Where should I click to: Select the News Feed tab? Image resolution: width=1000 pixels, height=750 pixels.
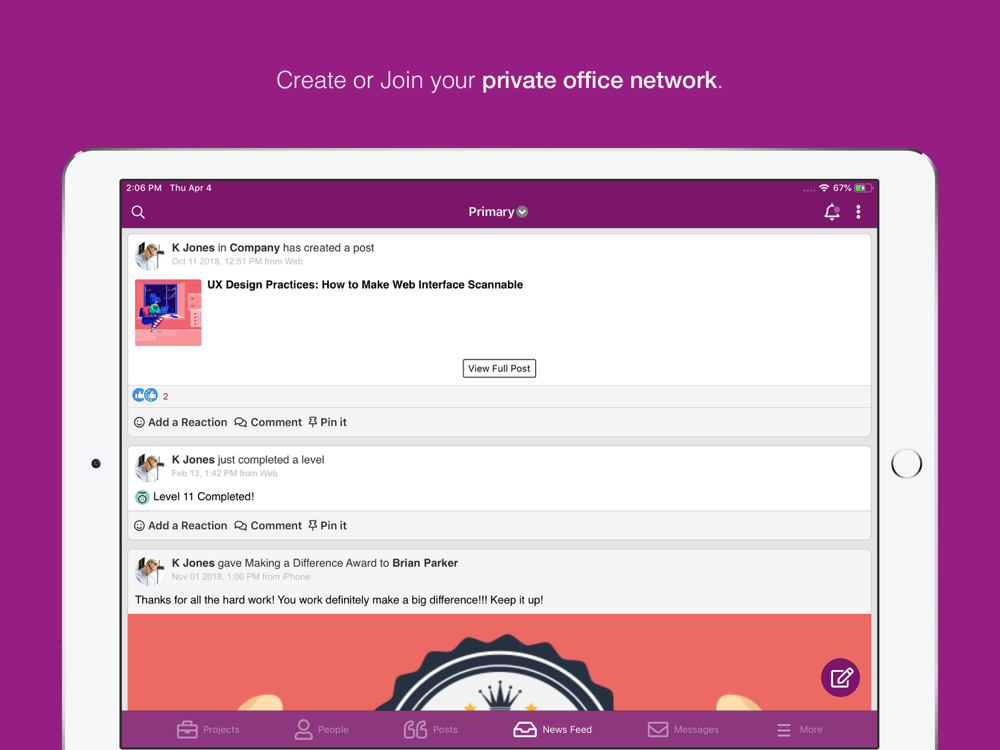coord(552,730)
